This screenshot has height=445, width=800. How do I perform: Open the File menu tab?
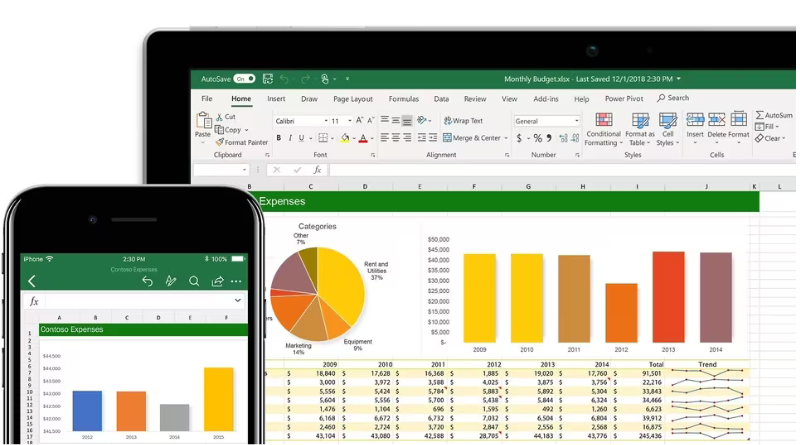[x=207, y=98]
